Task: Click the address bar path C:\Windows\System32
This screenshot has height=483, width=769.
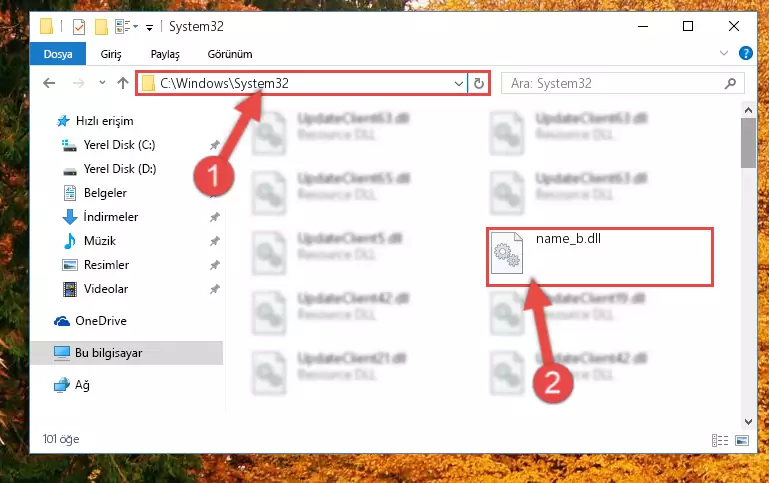Action: (x=224, y=83)
